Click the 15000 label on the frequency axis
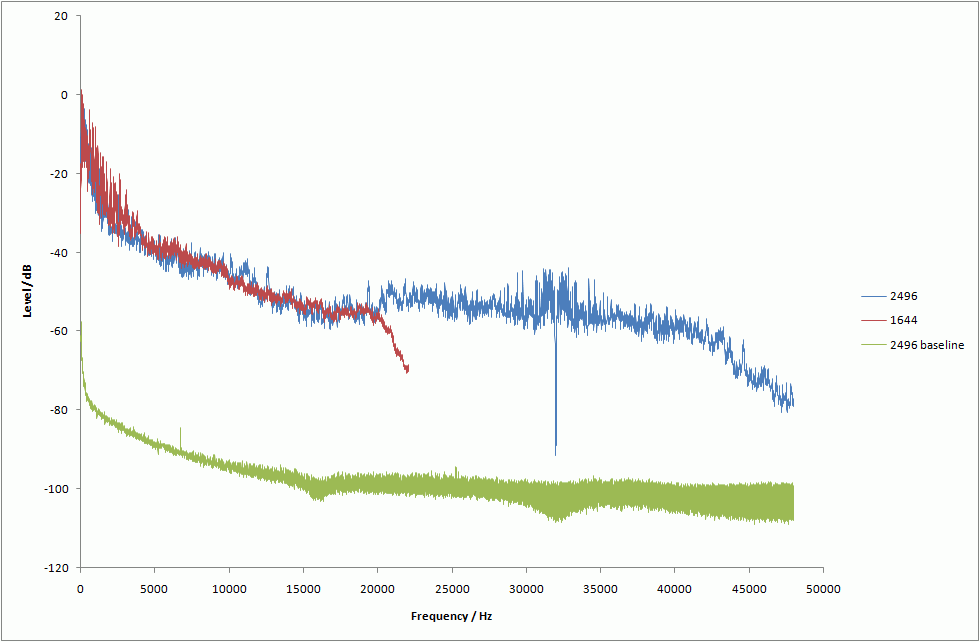 tap(303, 588)
